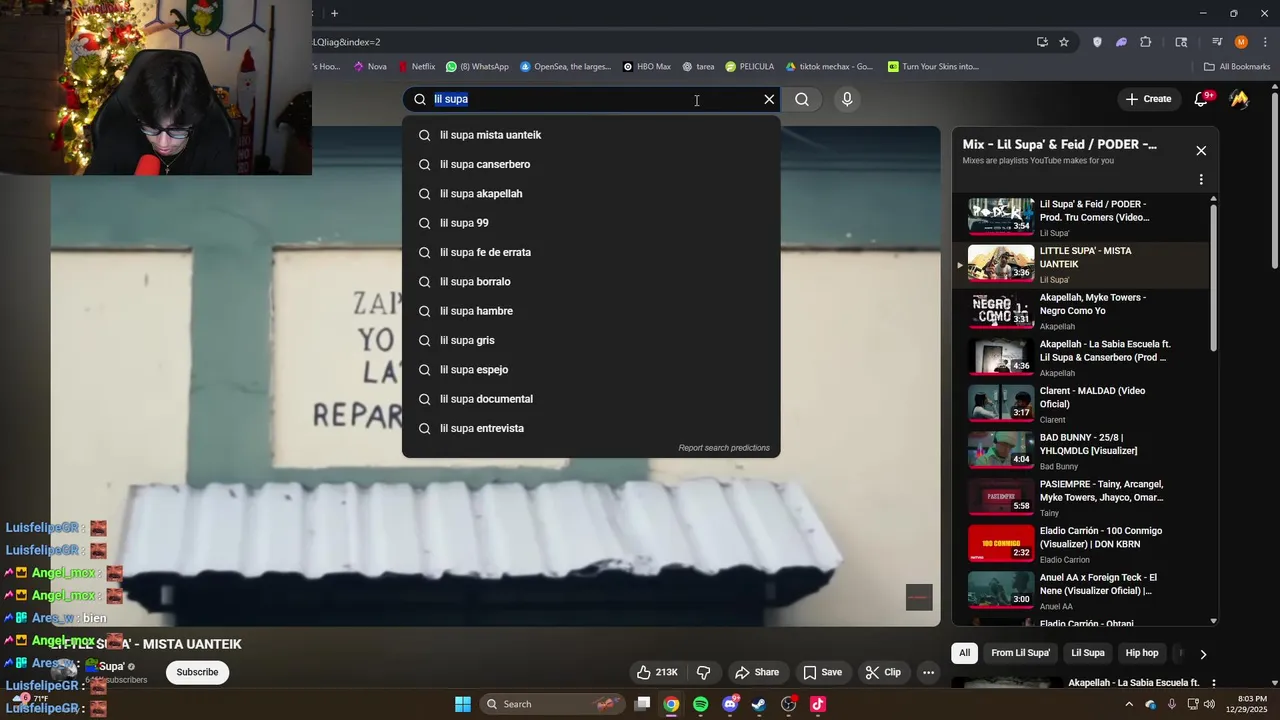Open All Bookmarks folder
The image size is (1280, 720).
1237,67
